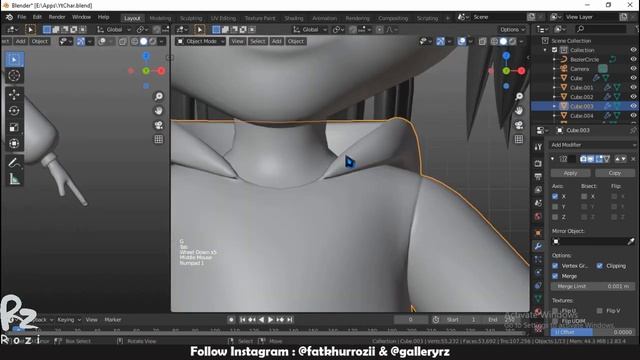Play animation in timeline
Screen dimensions: 640x360
(x=270, y=320)
